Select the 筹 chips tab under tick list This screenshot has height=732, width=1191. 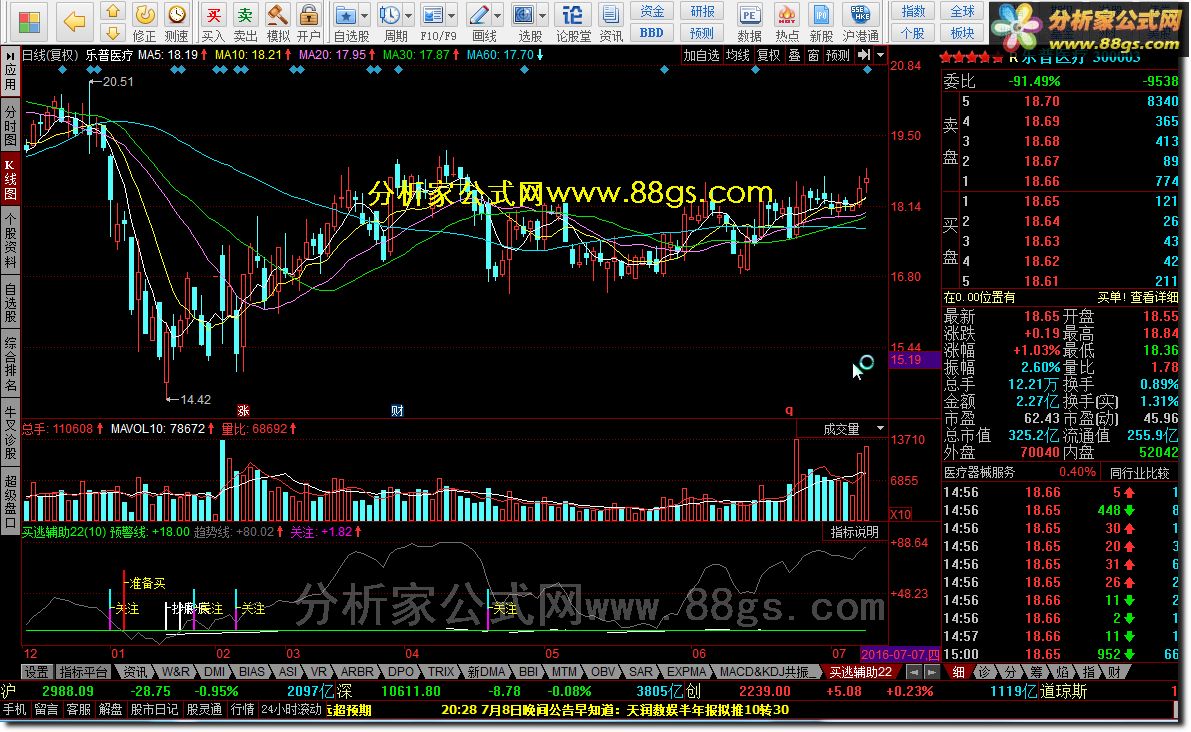(1036, 672)
